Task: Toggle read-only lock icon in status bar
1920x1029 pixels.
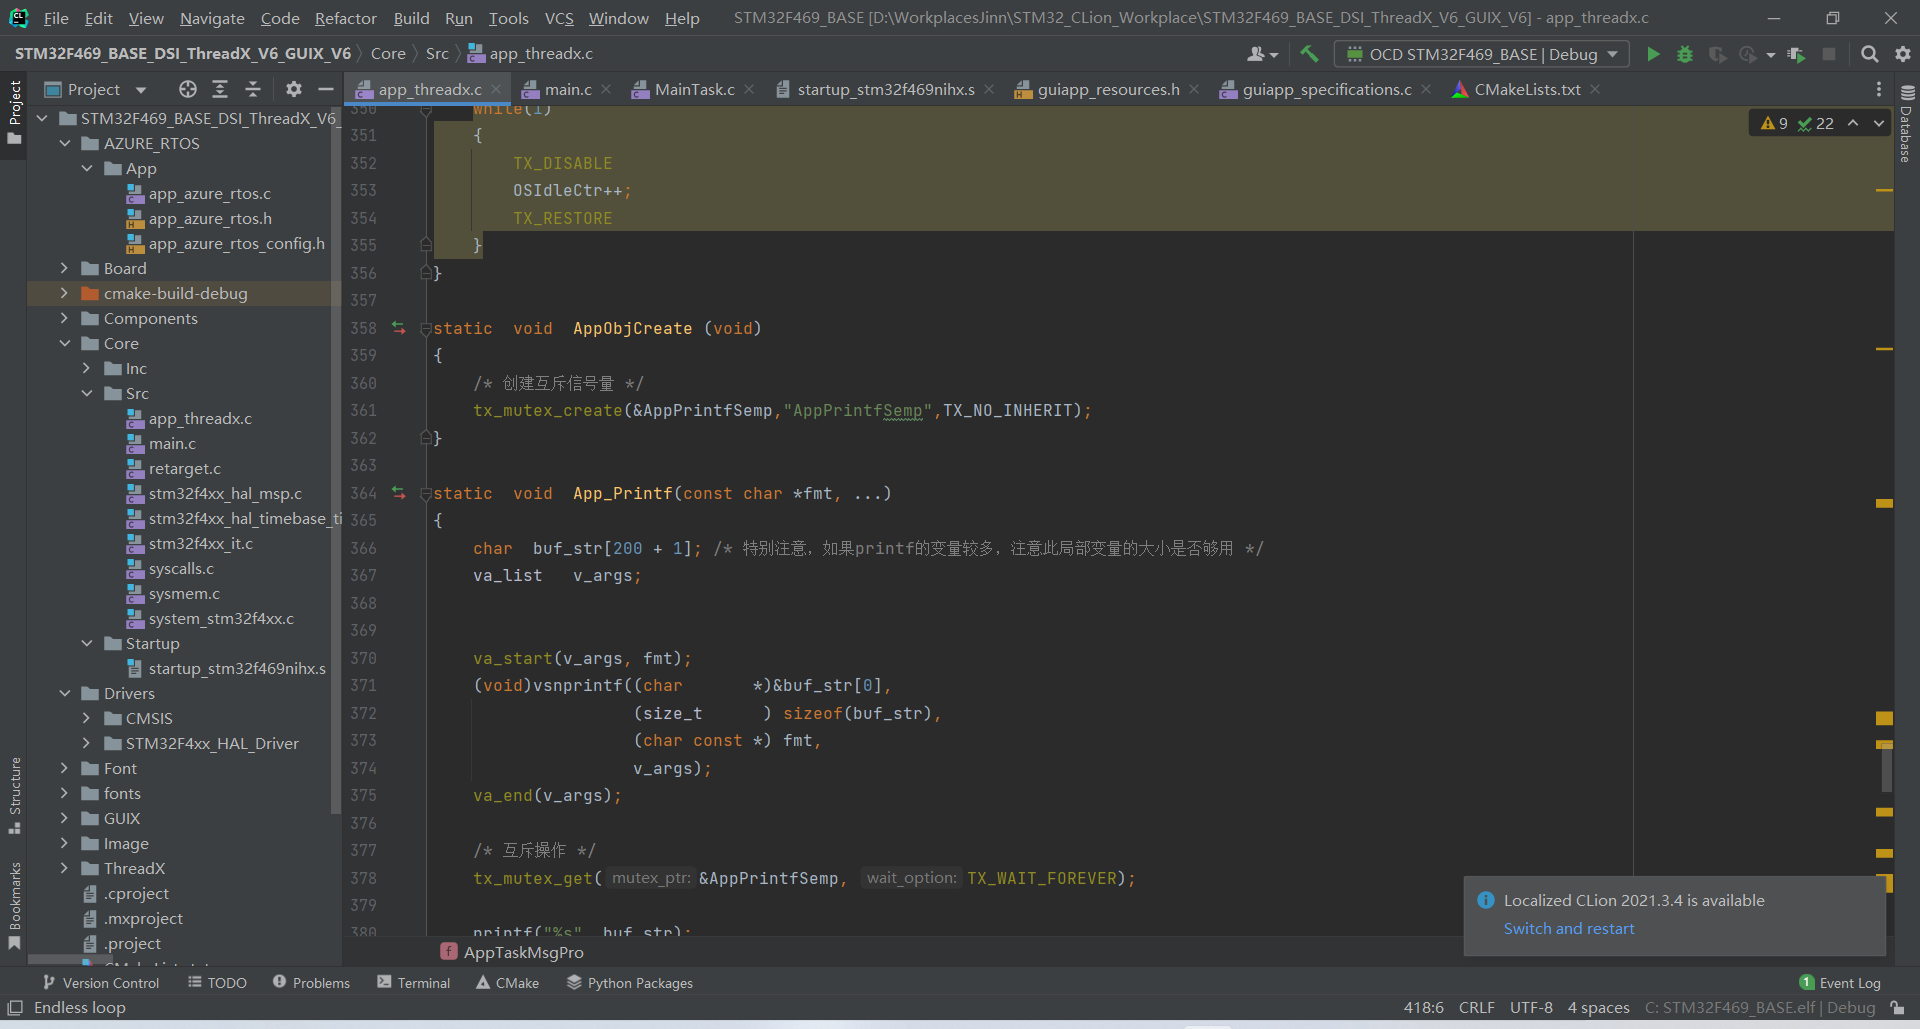Action: pyautogui.click(x=1897, y=1008)
